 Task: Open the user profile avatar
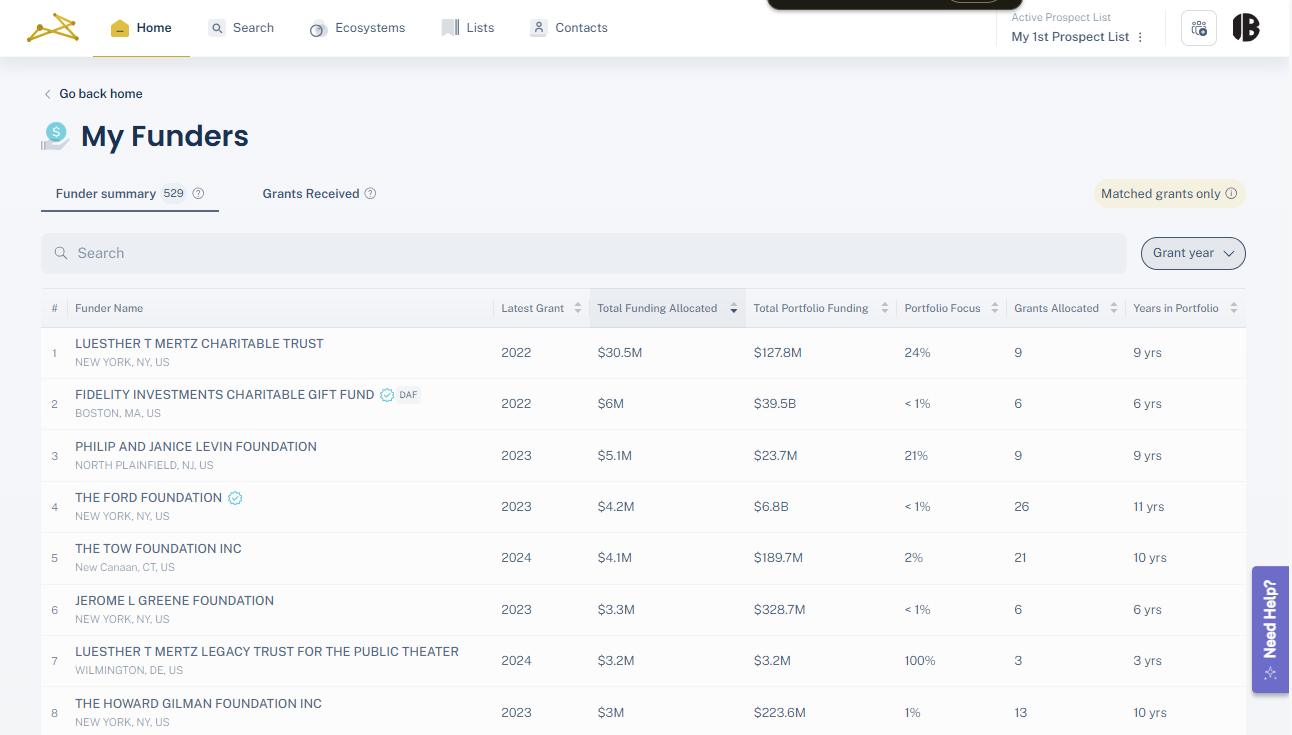coord(1246,28)
